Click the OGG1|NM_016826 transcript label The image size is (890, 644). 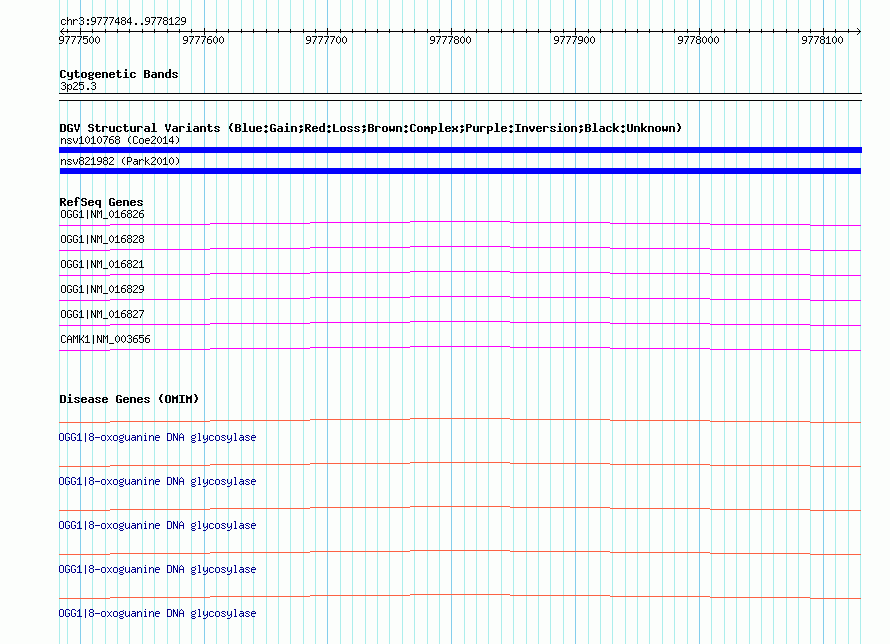[102, 214]
